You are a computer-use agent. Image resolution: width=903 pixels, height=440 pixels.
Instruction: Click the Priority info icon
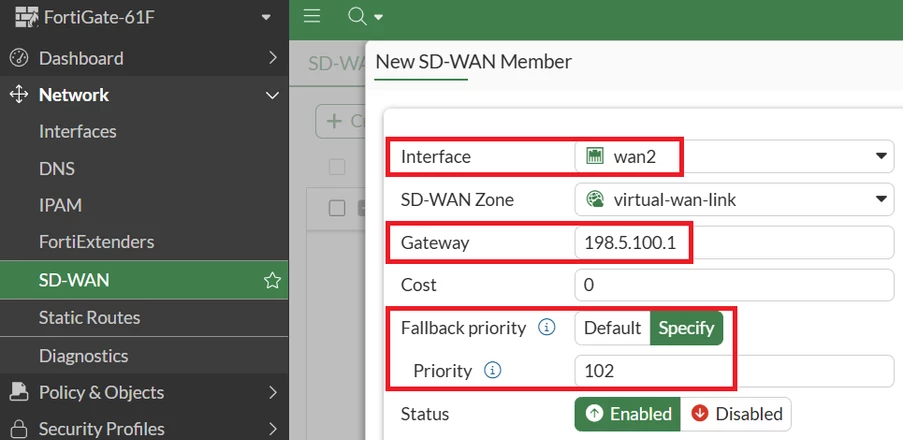click(x=492, y=370)
